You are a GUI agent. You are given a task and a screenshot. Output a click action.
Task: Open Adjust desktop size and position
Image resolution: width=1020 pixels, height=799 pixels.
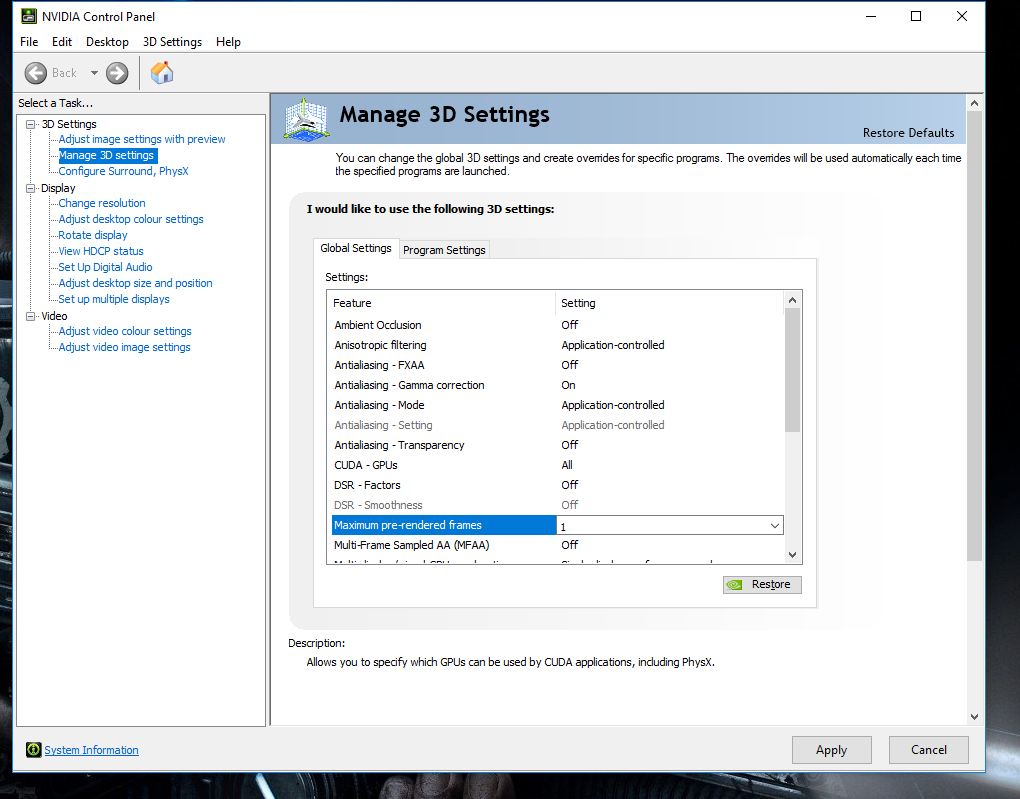135,283
